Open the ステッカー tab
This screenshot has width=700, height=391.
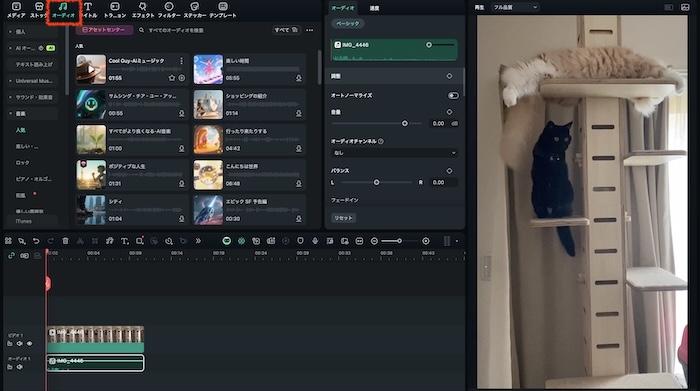195,10
